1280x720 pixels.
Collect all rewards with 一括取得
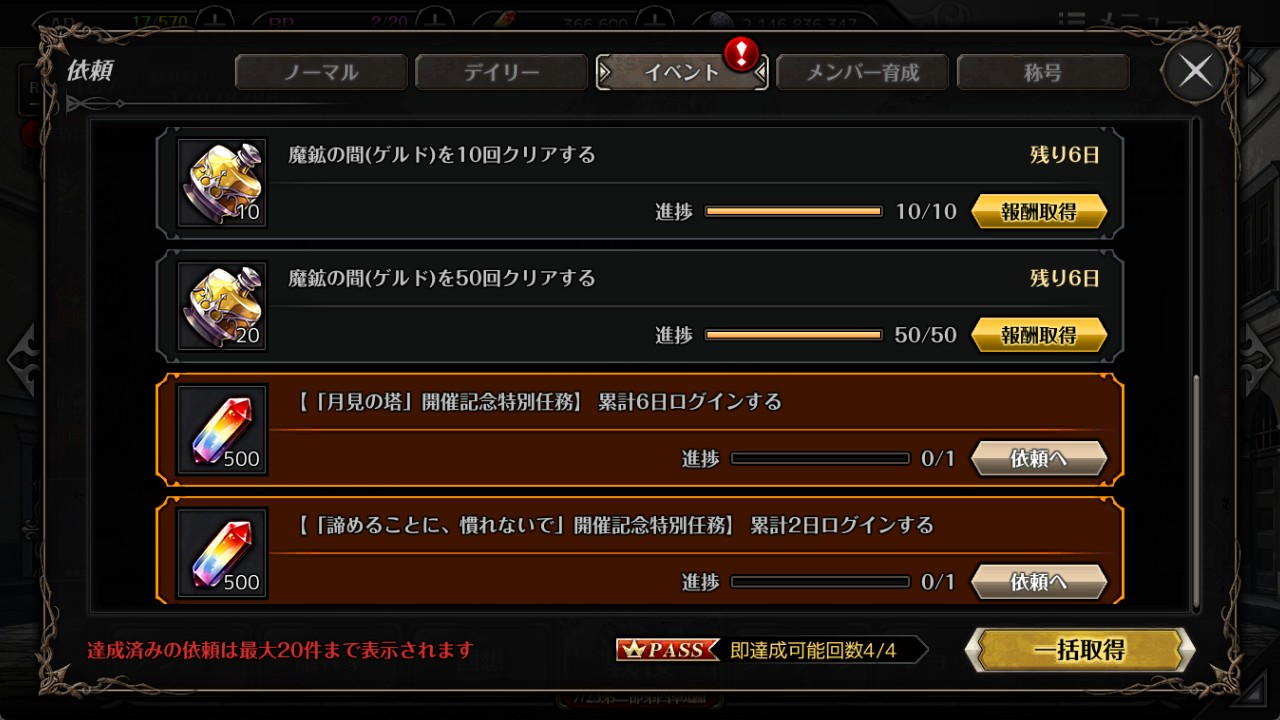1080,650
